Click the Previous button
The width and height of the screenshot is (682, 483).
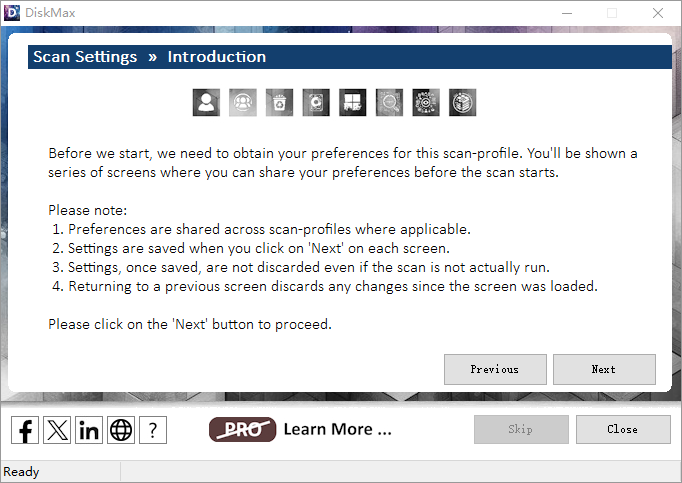pyautogui.click(x=495, y=369)
